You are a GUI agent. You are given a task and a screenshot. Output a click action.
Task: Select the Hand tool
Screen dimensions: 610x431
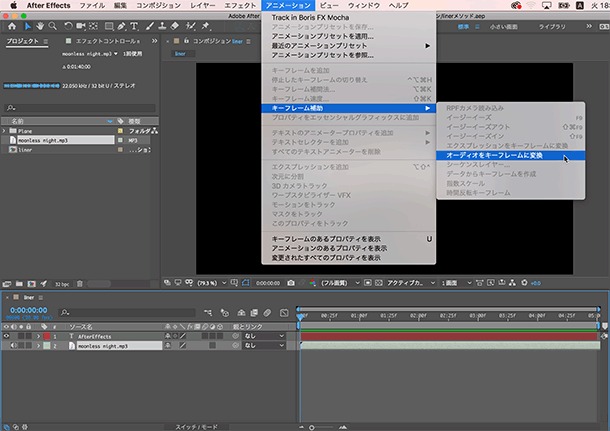coord(40,26)
